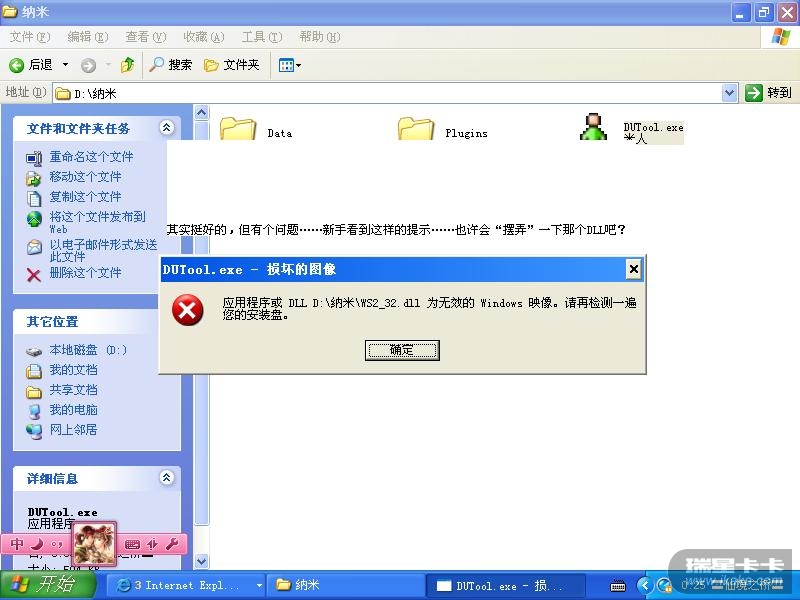
Task: Select the DUTool.exe application icon
Action: [x=593, y=127]
